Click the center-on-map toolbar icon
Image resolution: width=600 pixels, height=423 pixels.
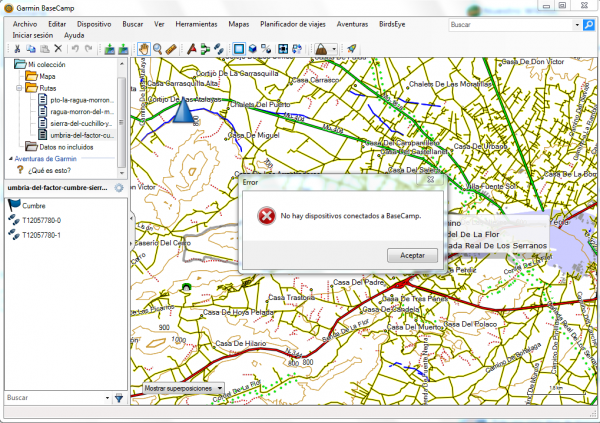click(283, 49)
